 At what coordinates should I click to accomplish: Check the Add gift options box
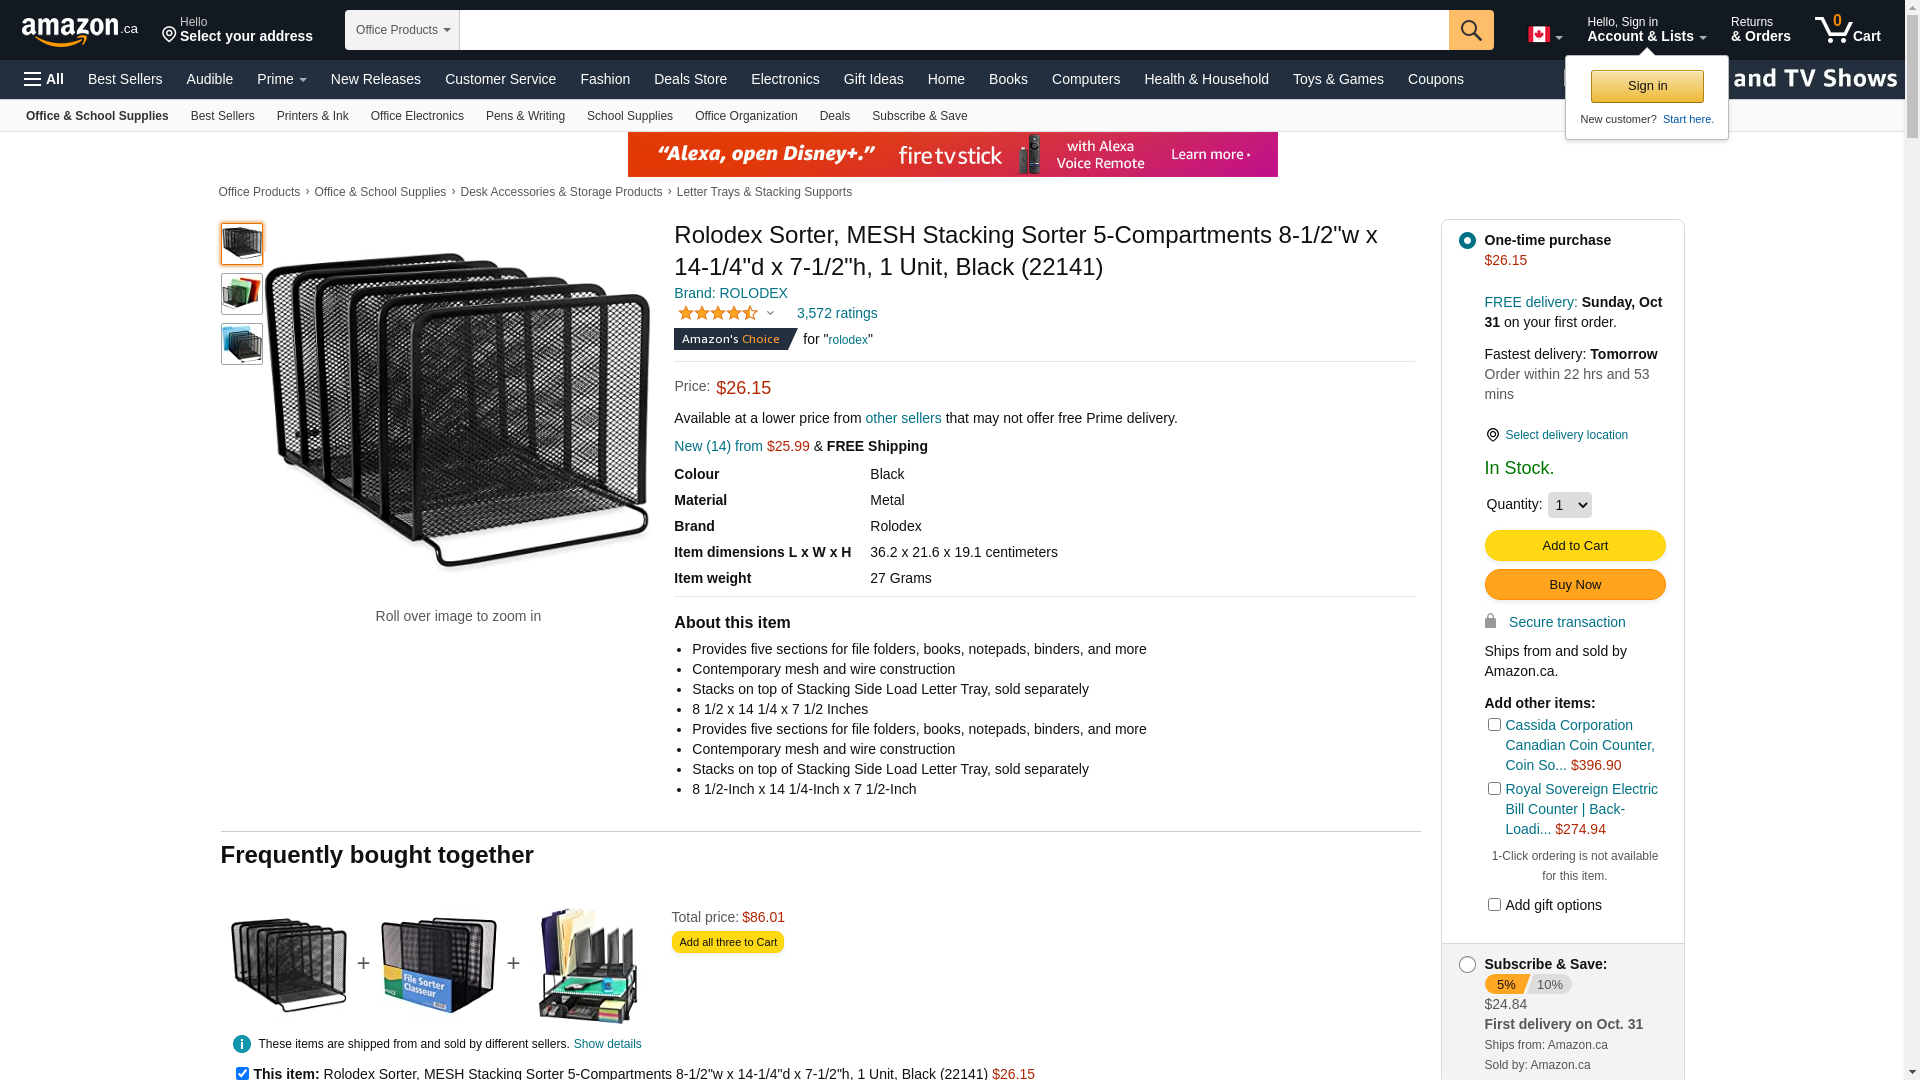pyautogui.click(x=1494, y=905)
